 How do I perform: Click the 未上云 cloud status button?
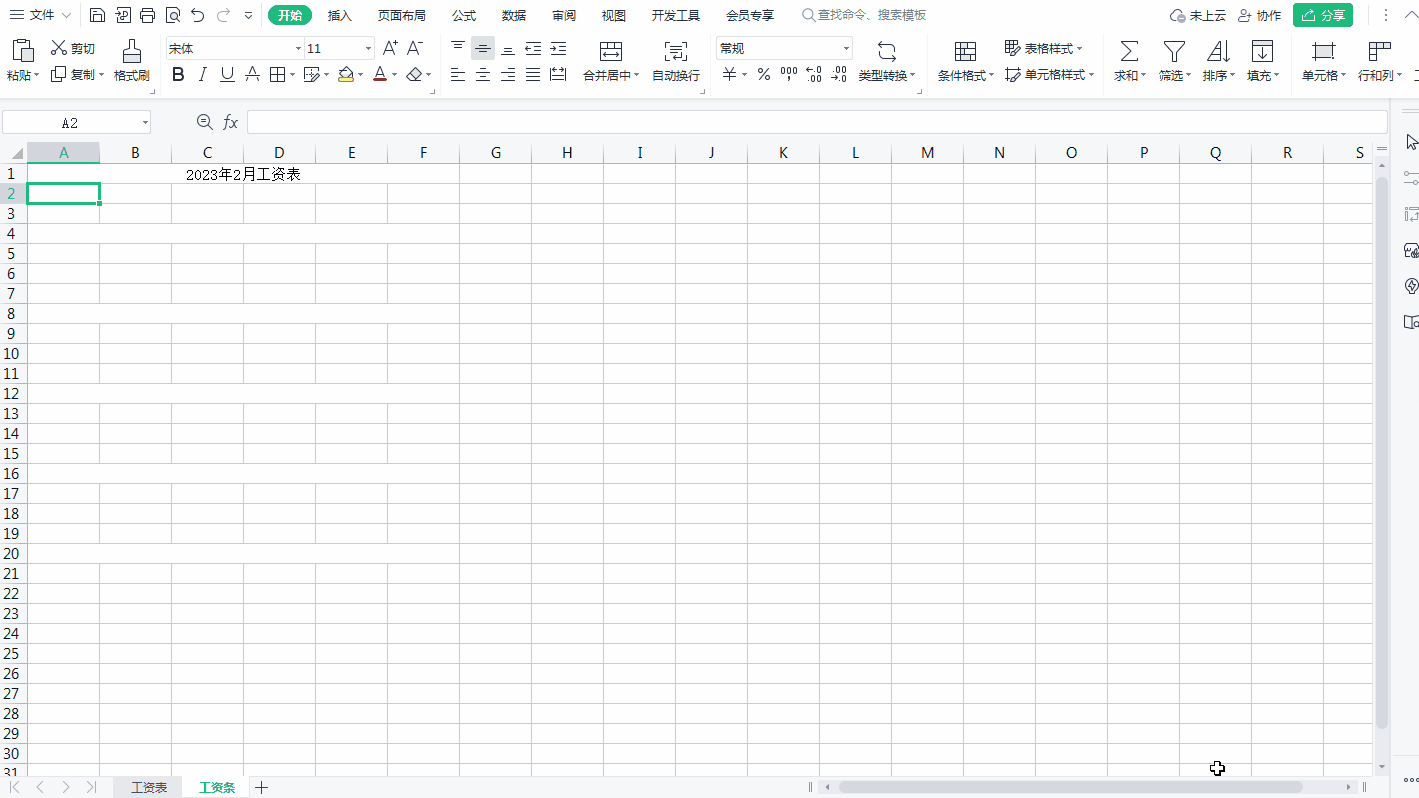(x=1198, y=15)
